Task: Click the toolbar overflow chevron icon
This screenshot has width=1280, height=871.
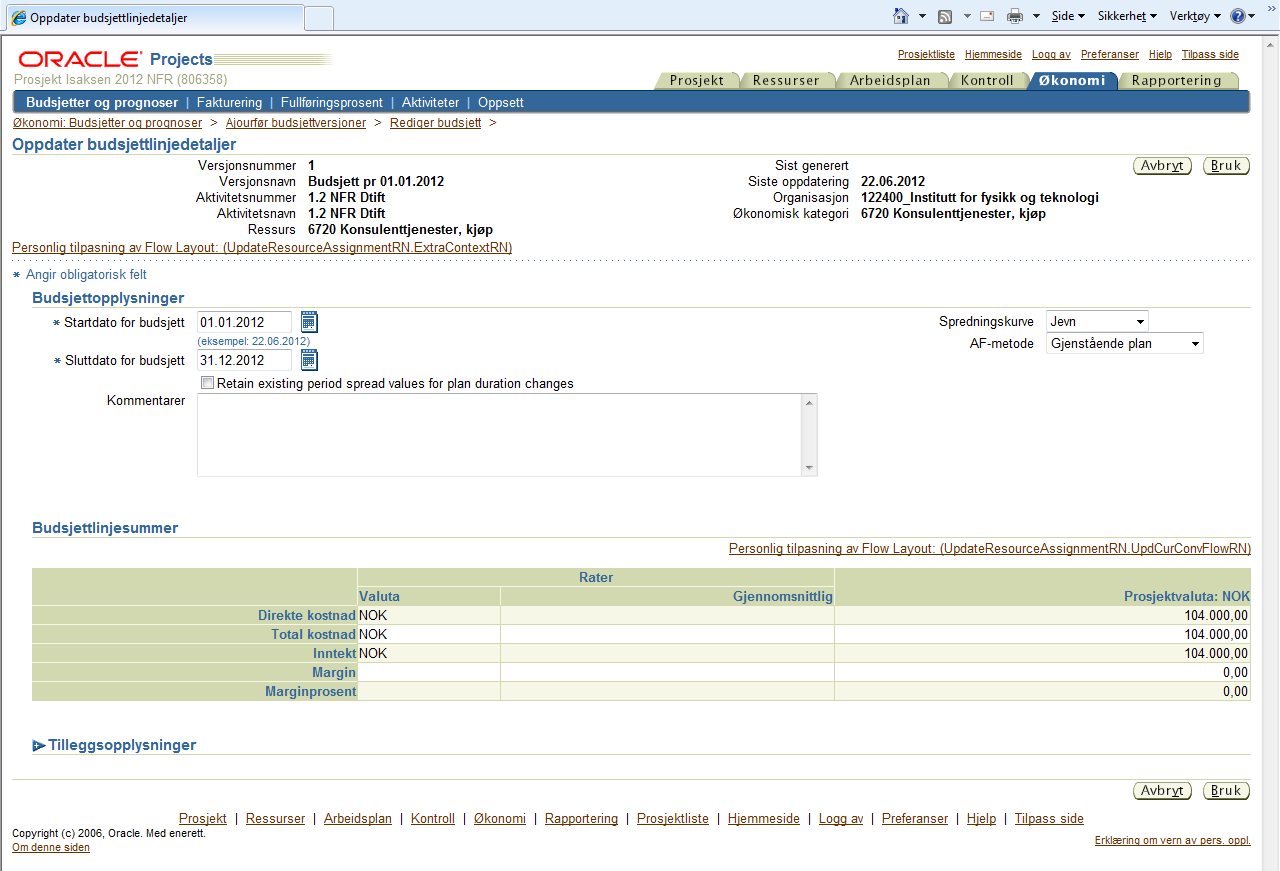Action: [1270, 8]
